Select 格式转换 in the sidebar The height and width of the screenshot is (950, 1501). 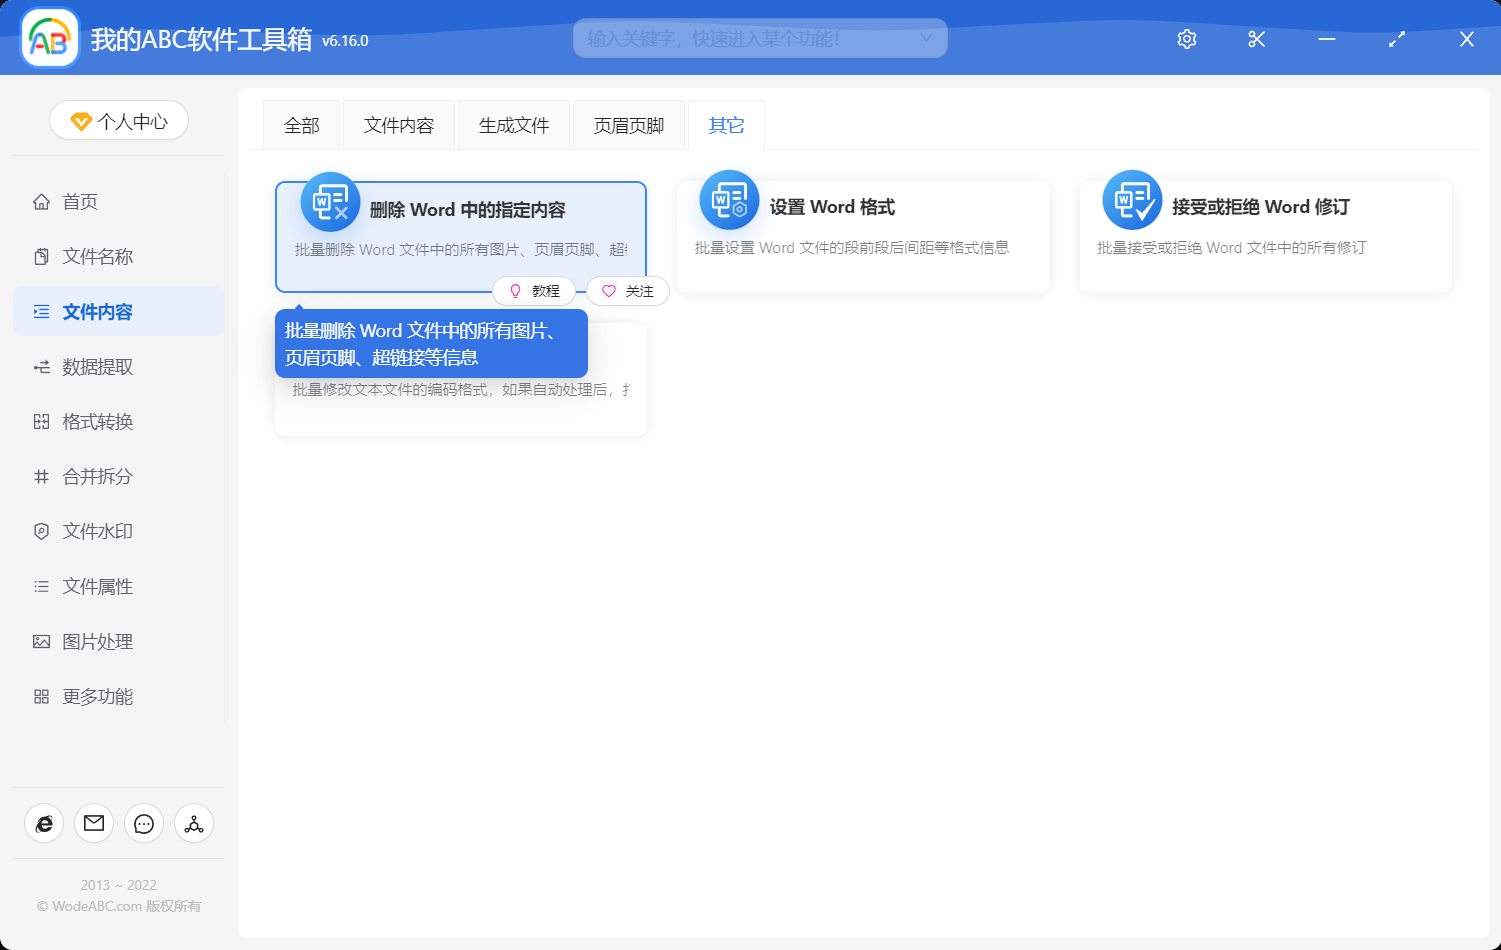click(97, 421)
